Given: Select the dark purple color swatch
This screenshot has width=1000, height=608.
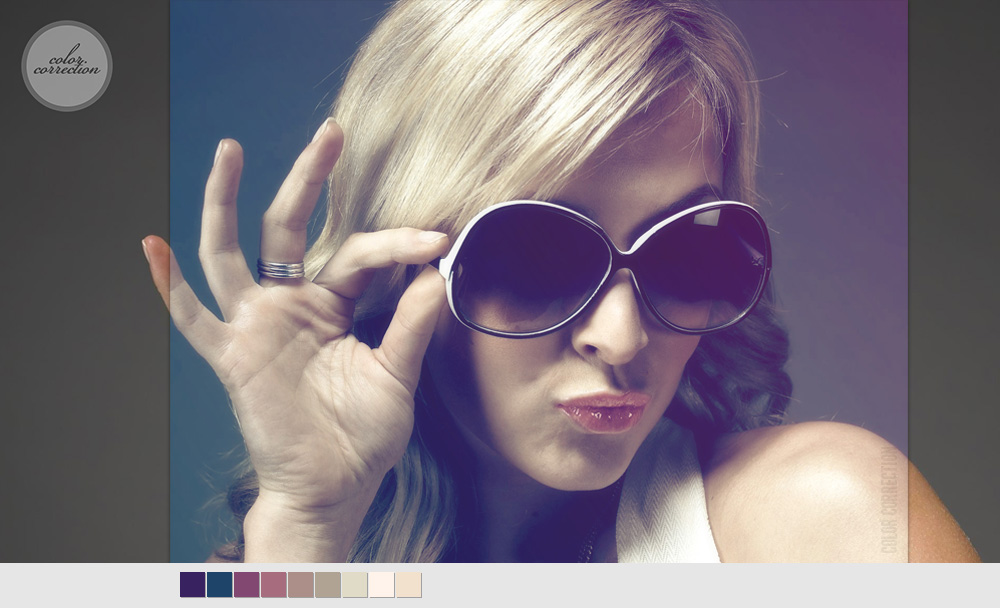Looking at the screenshot, I should (x=193, y=585).
